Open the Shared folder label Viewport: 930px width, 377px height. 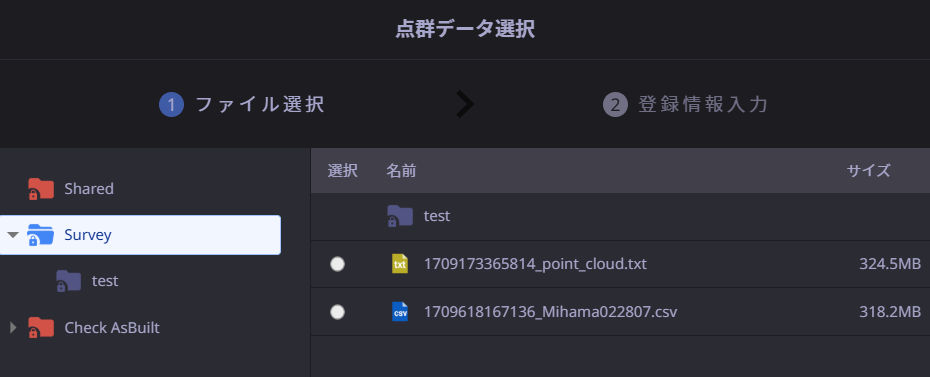[89, 189]
